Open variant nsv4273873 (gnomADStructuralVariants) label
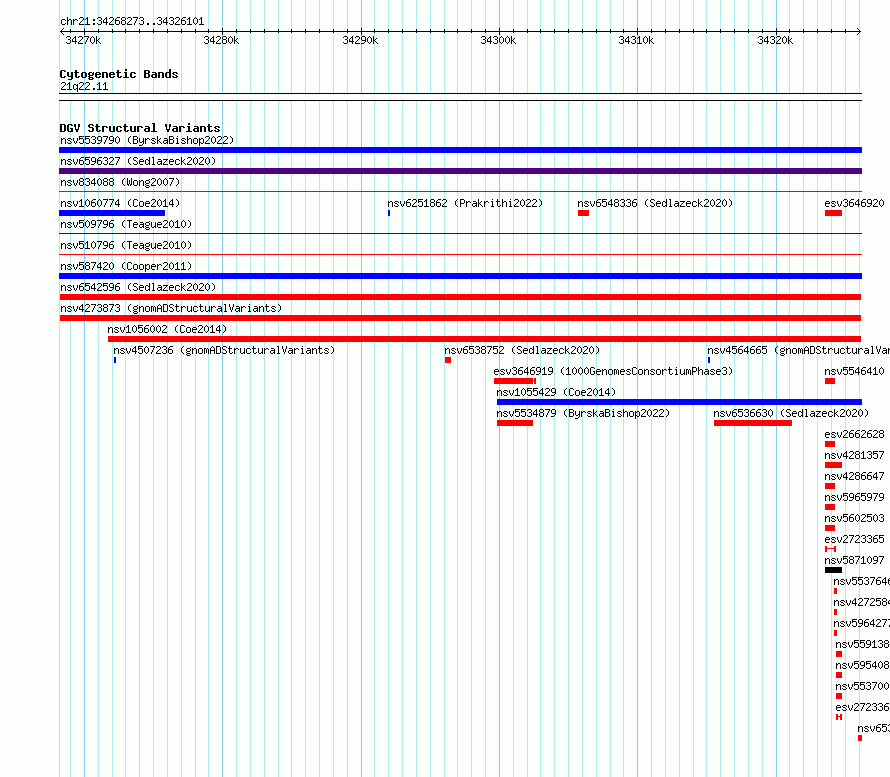The width and height of the screenshot is (890, 777). (171, 308)
